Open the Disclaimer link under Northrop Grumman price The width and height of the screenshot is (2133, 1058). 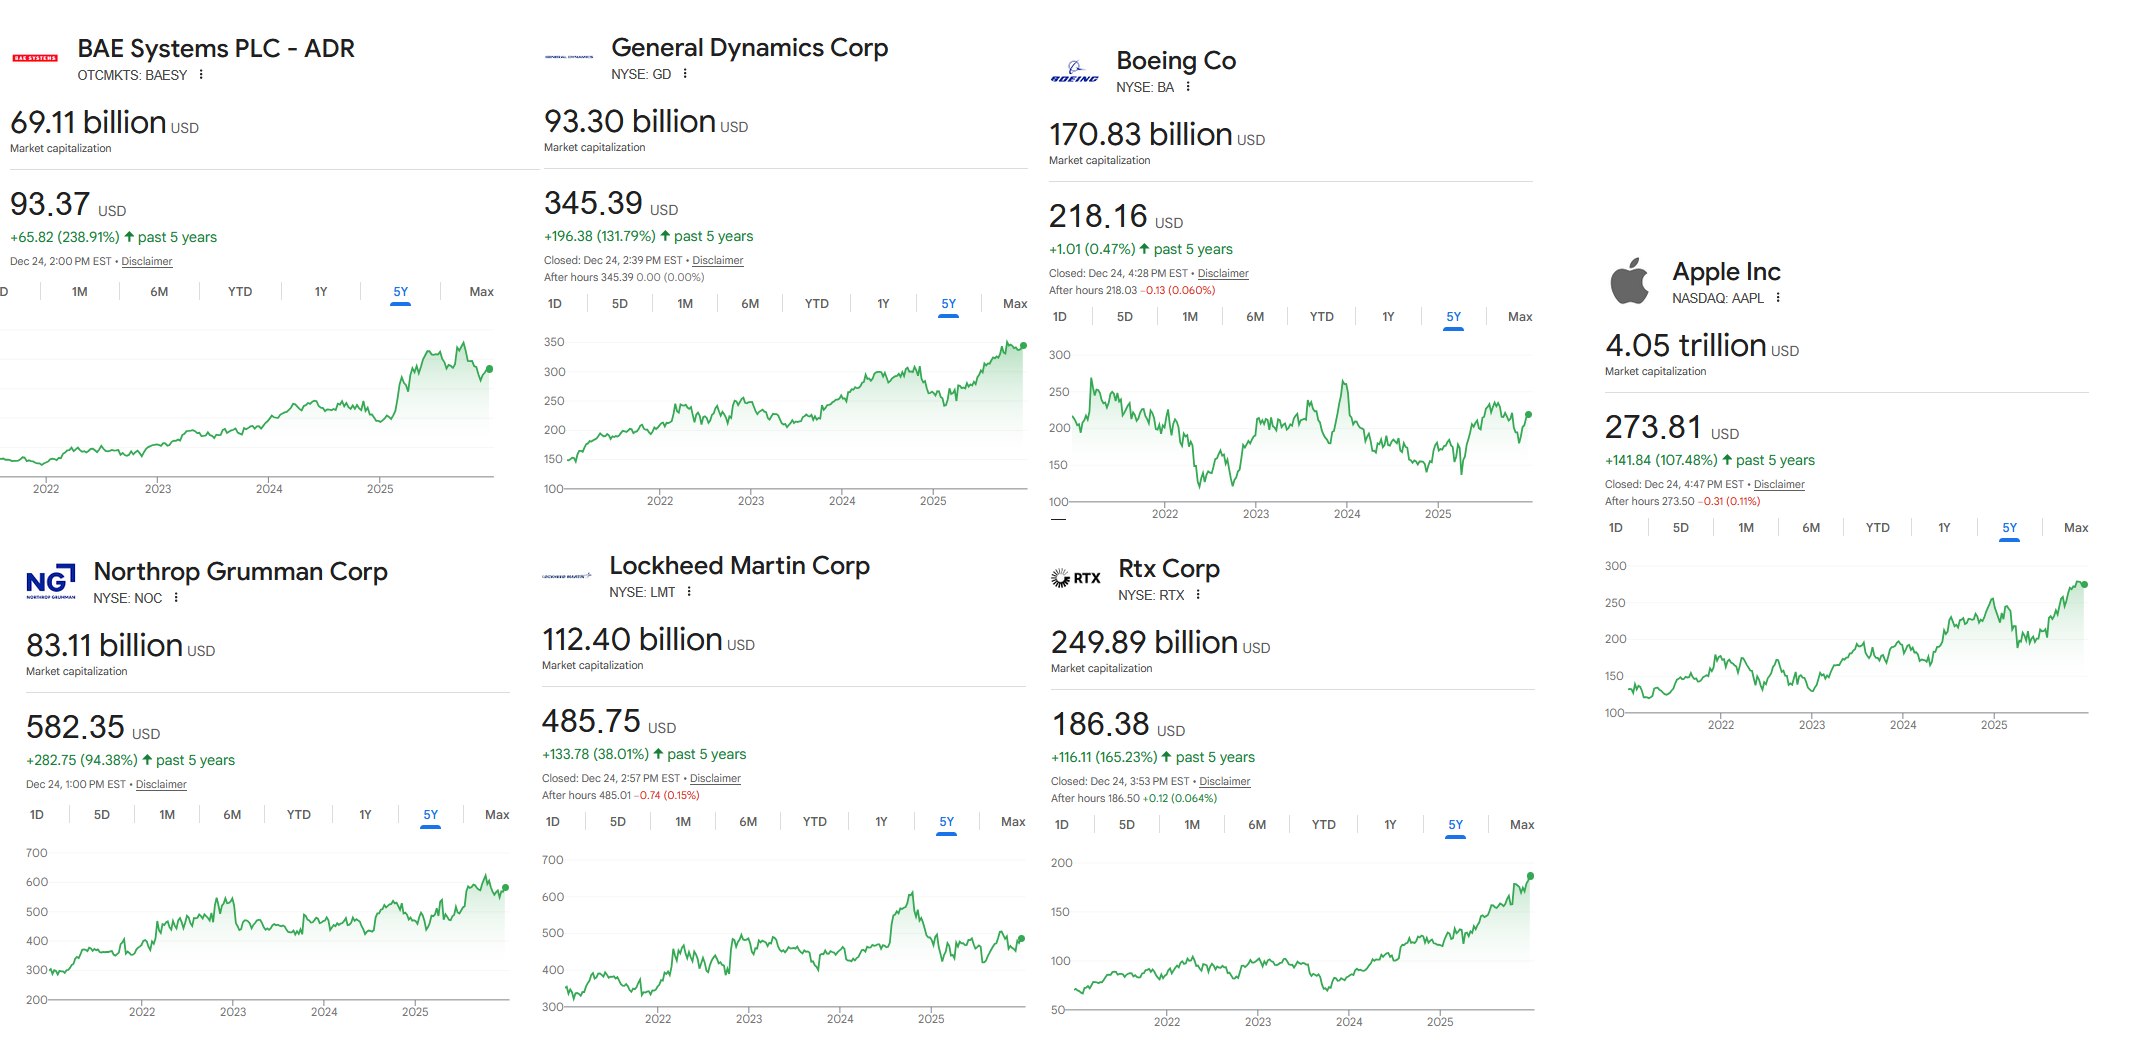161,785
